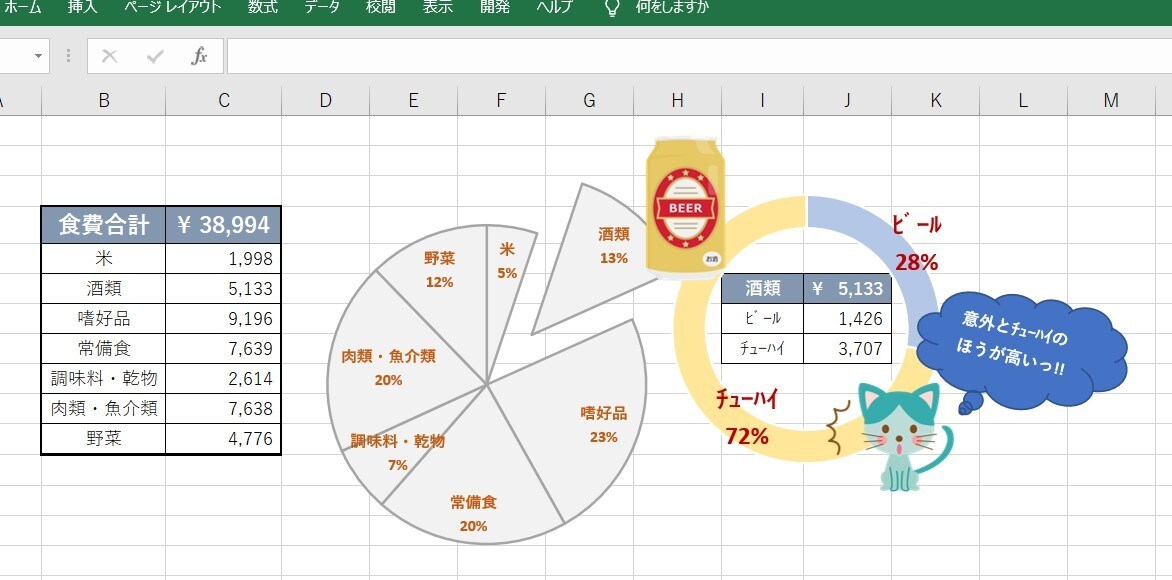Select the column G header
Screen dimensions: 1172x580
pos(589,101)
